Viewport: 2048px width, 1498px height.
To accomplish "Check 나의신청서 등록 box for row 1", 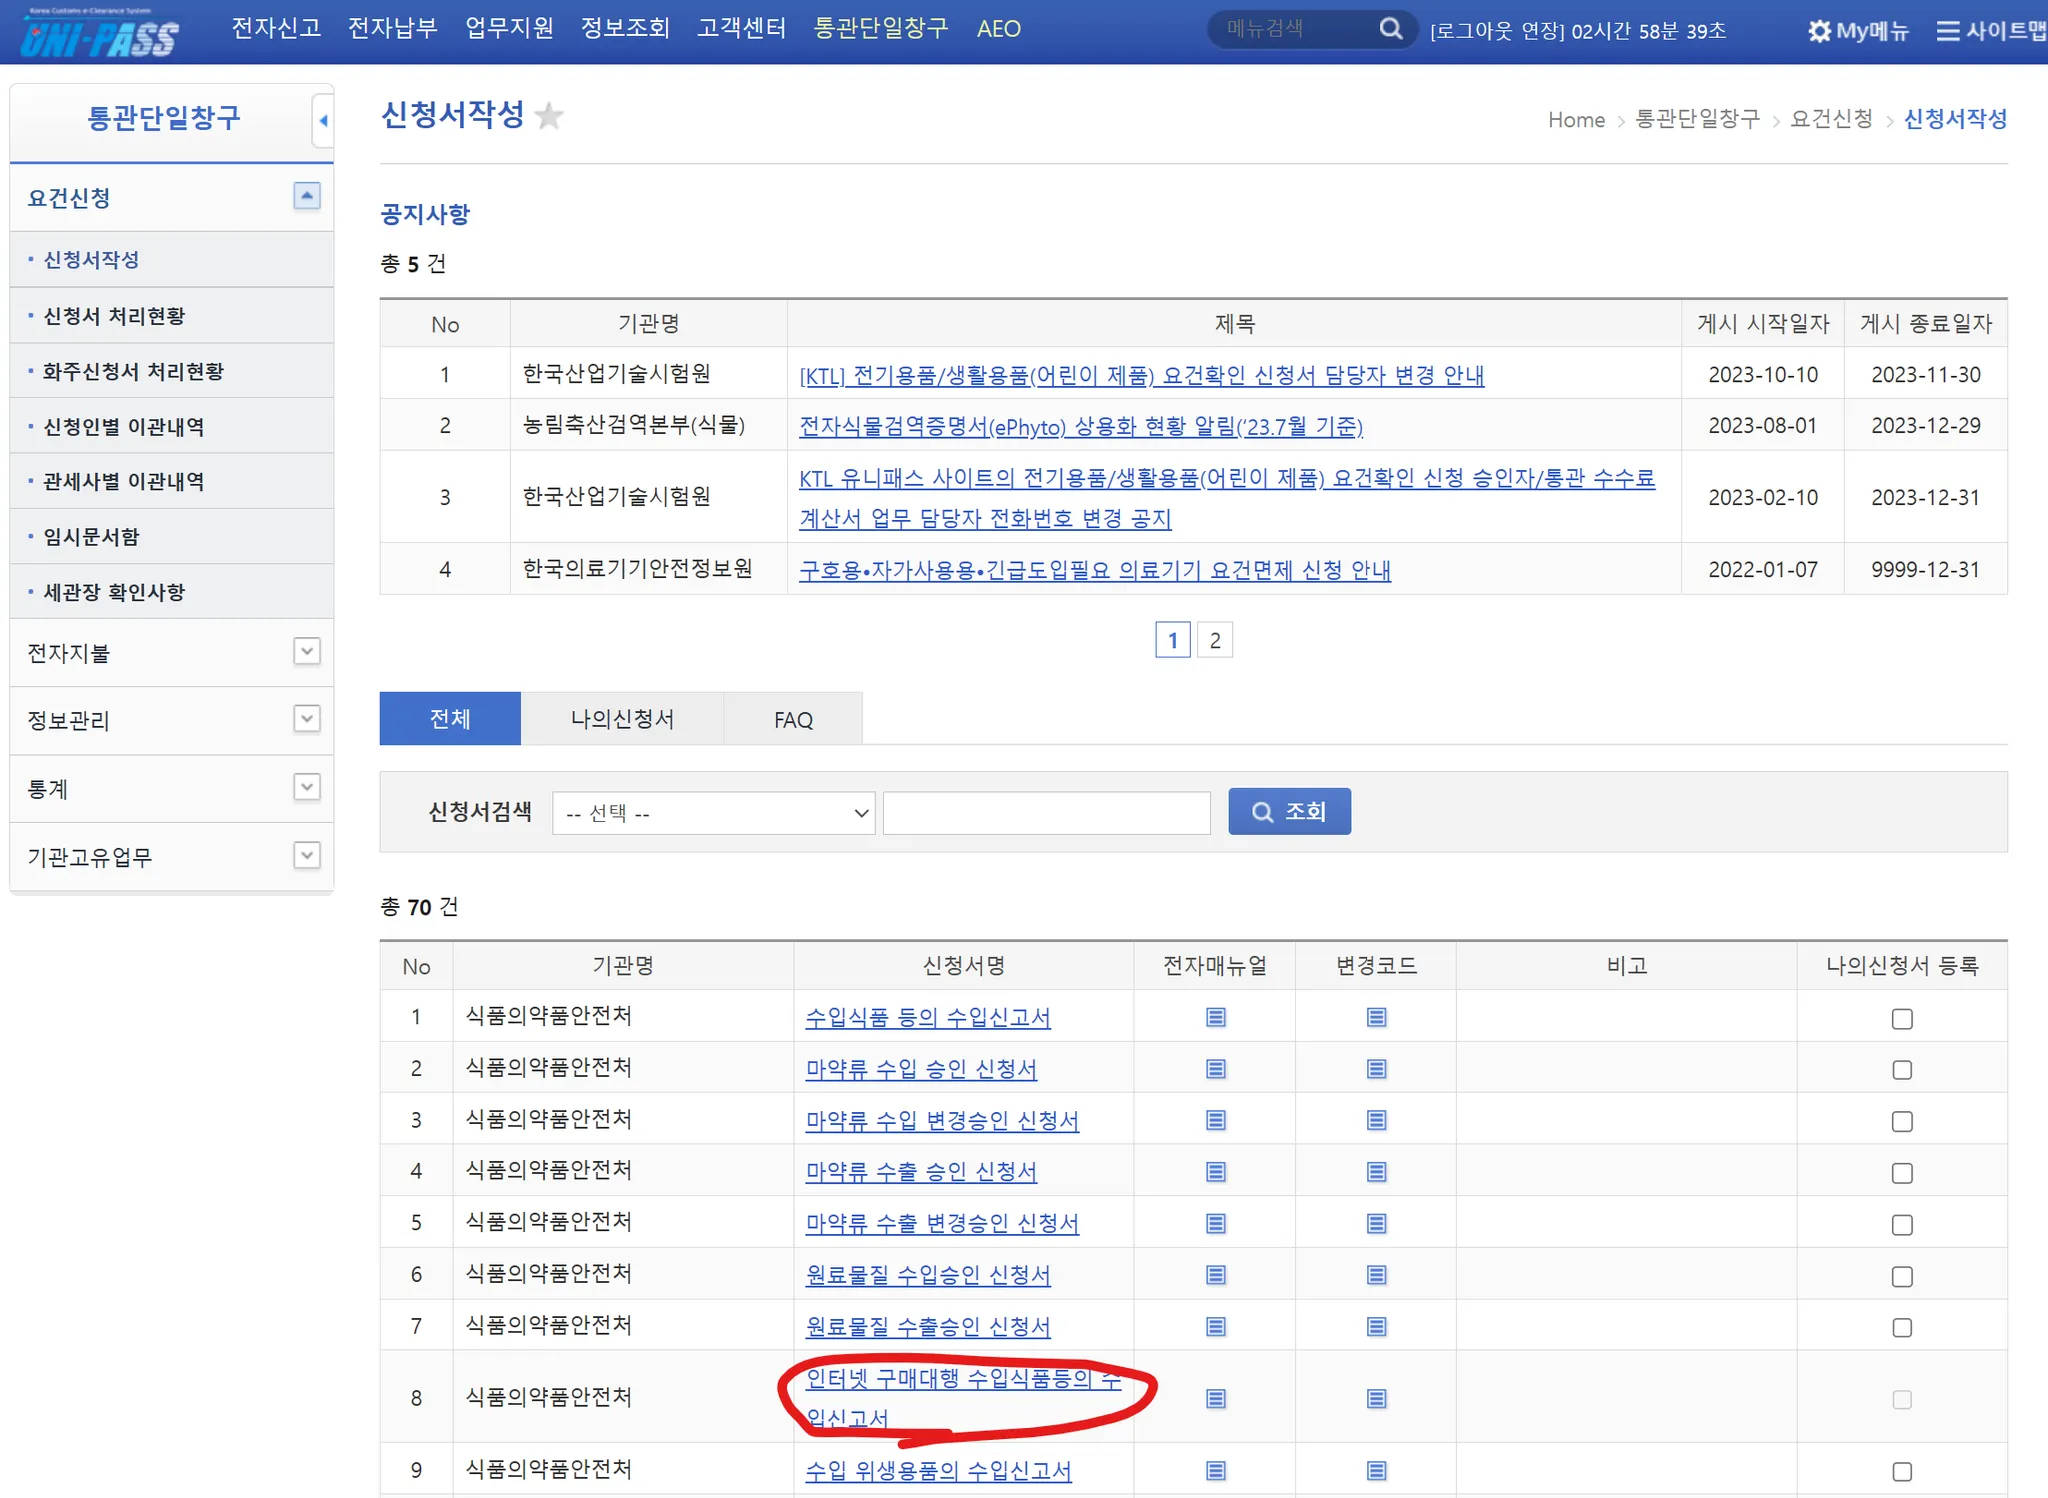I will [x=1901, y=1018].
